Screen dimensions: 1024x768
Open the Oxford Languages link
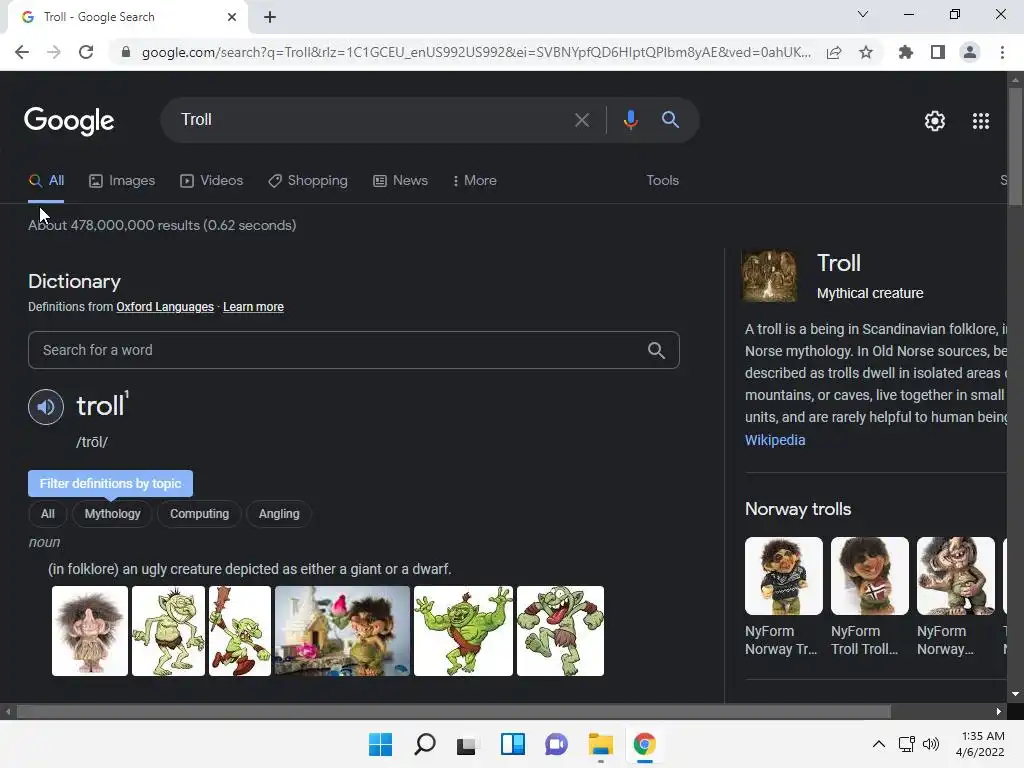[x=165, y=307]
